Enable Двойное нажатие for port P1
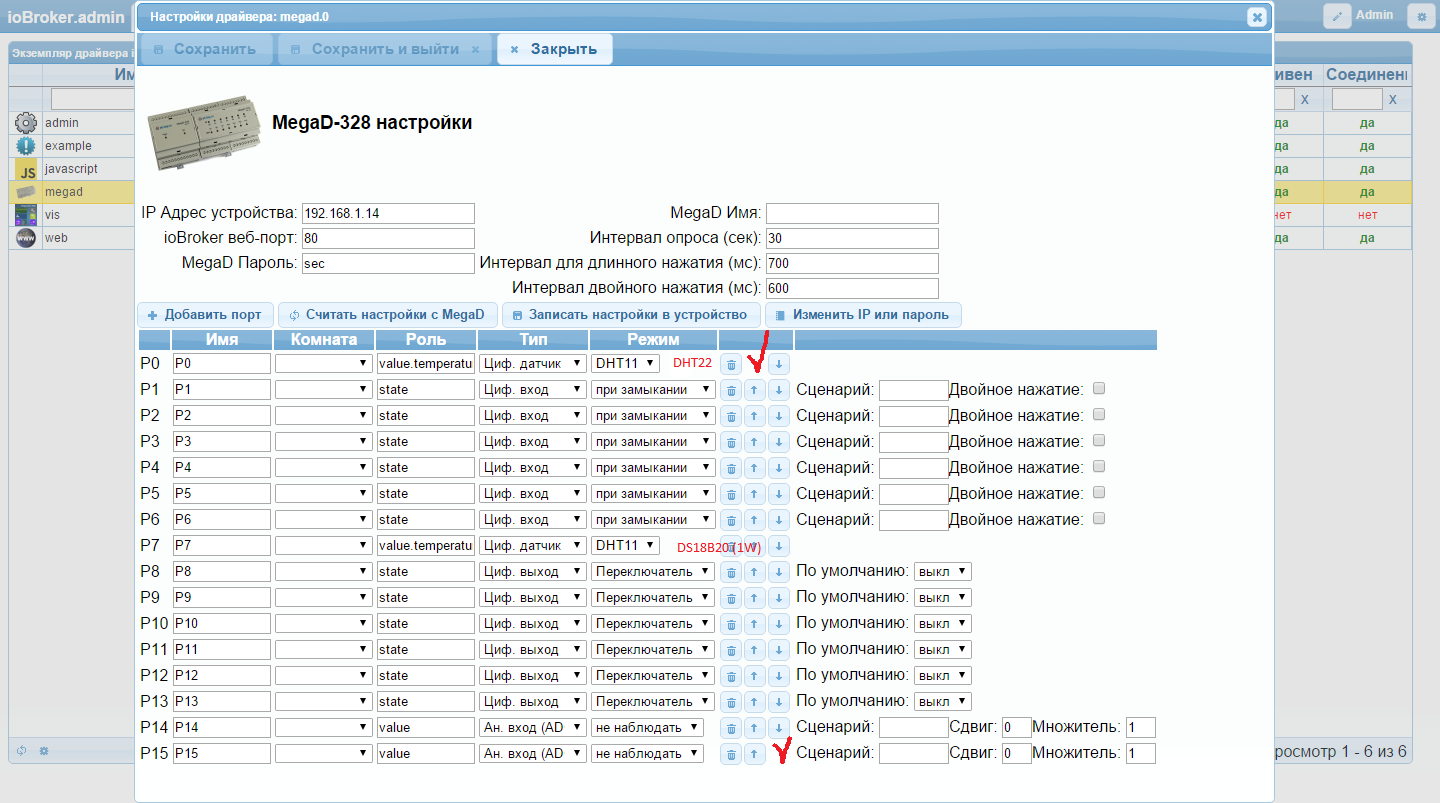Image resolution: width=1440 pixels, height=803 pixels. [1100, 388]
